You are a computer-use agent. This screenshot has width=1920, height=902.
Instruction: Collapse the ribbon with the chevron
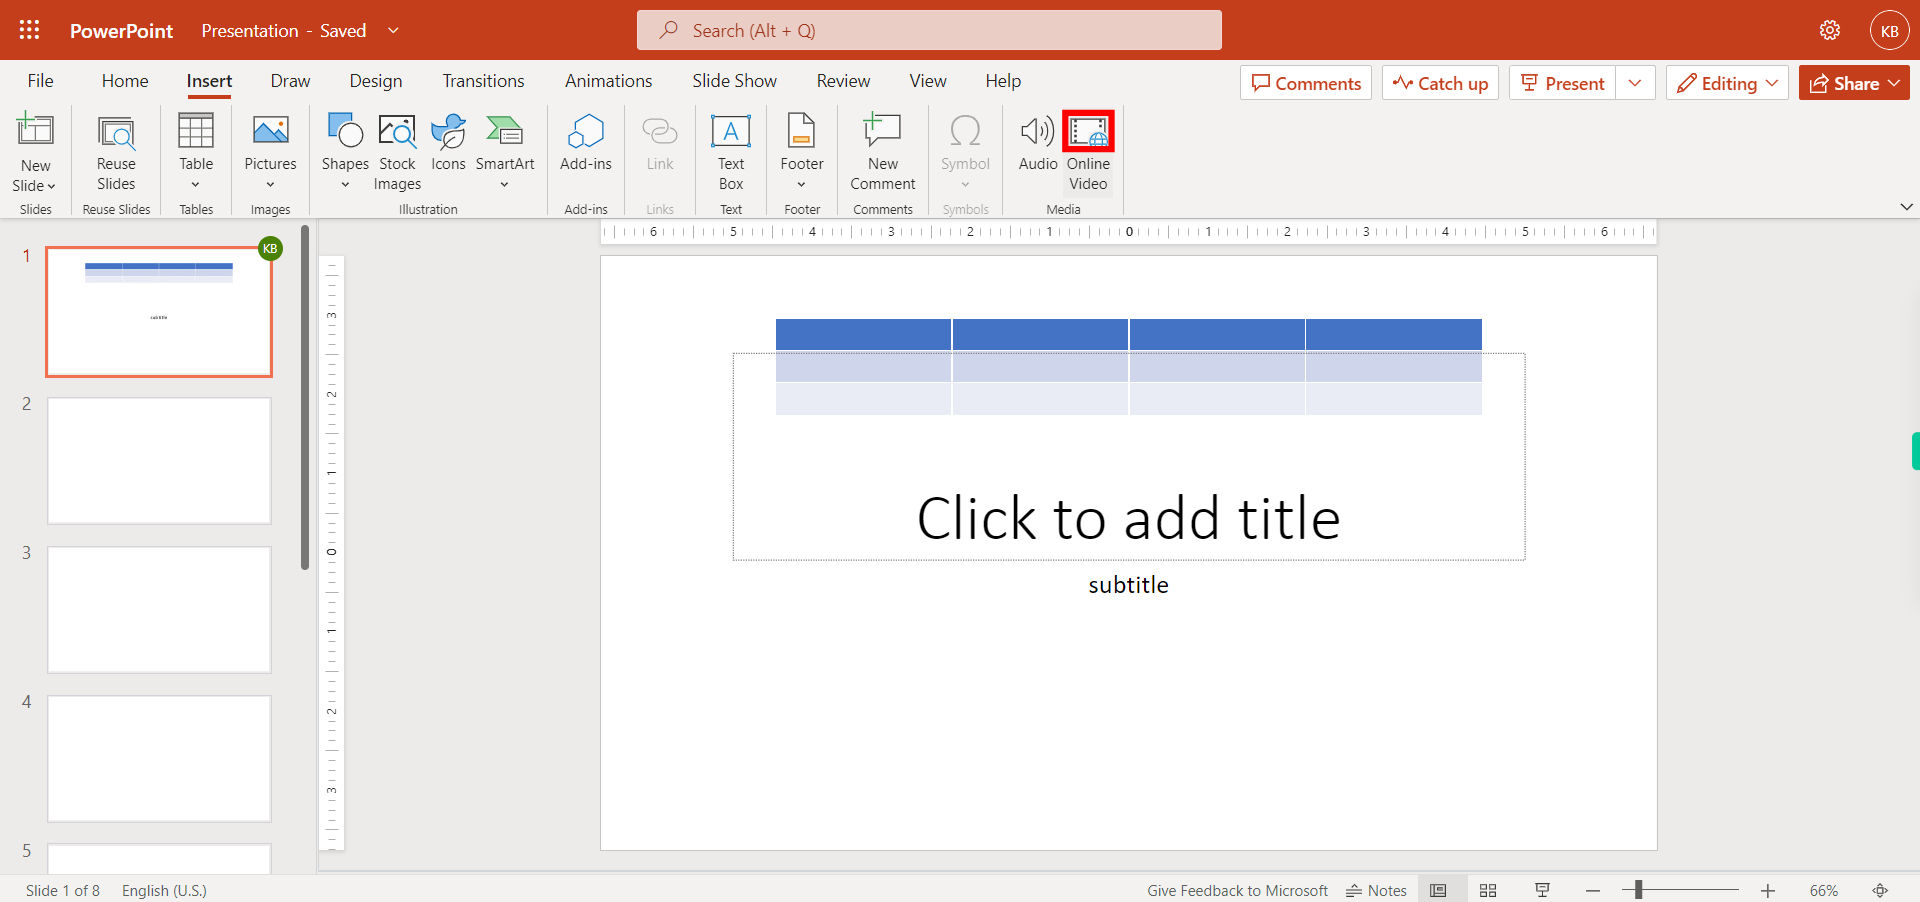(1906, 207)
